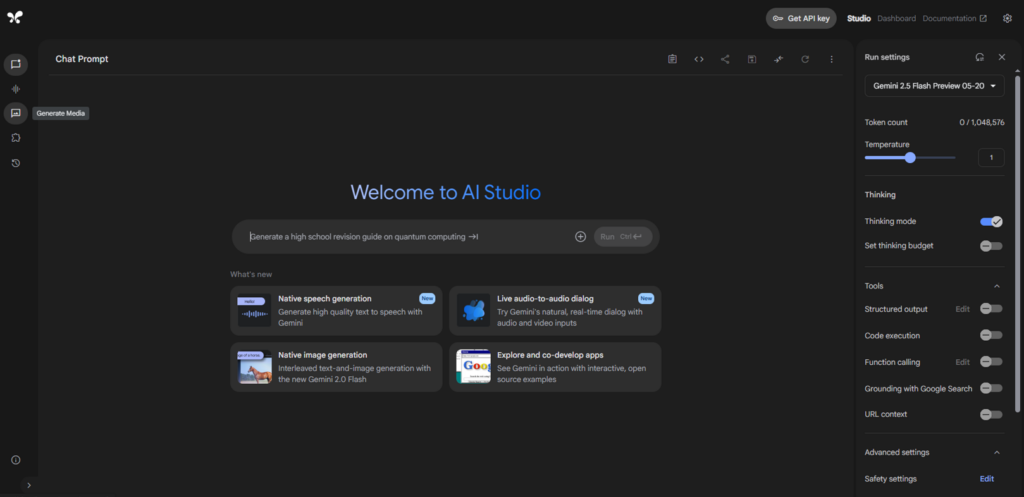Click the Native image generation horse thumbnail
Image resolution: width=1024 pixels, height=497 pixels.
pos(254,366)
